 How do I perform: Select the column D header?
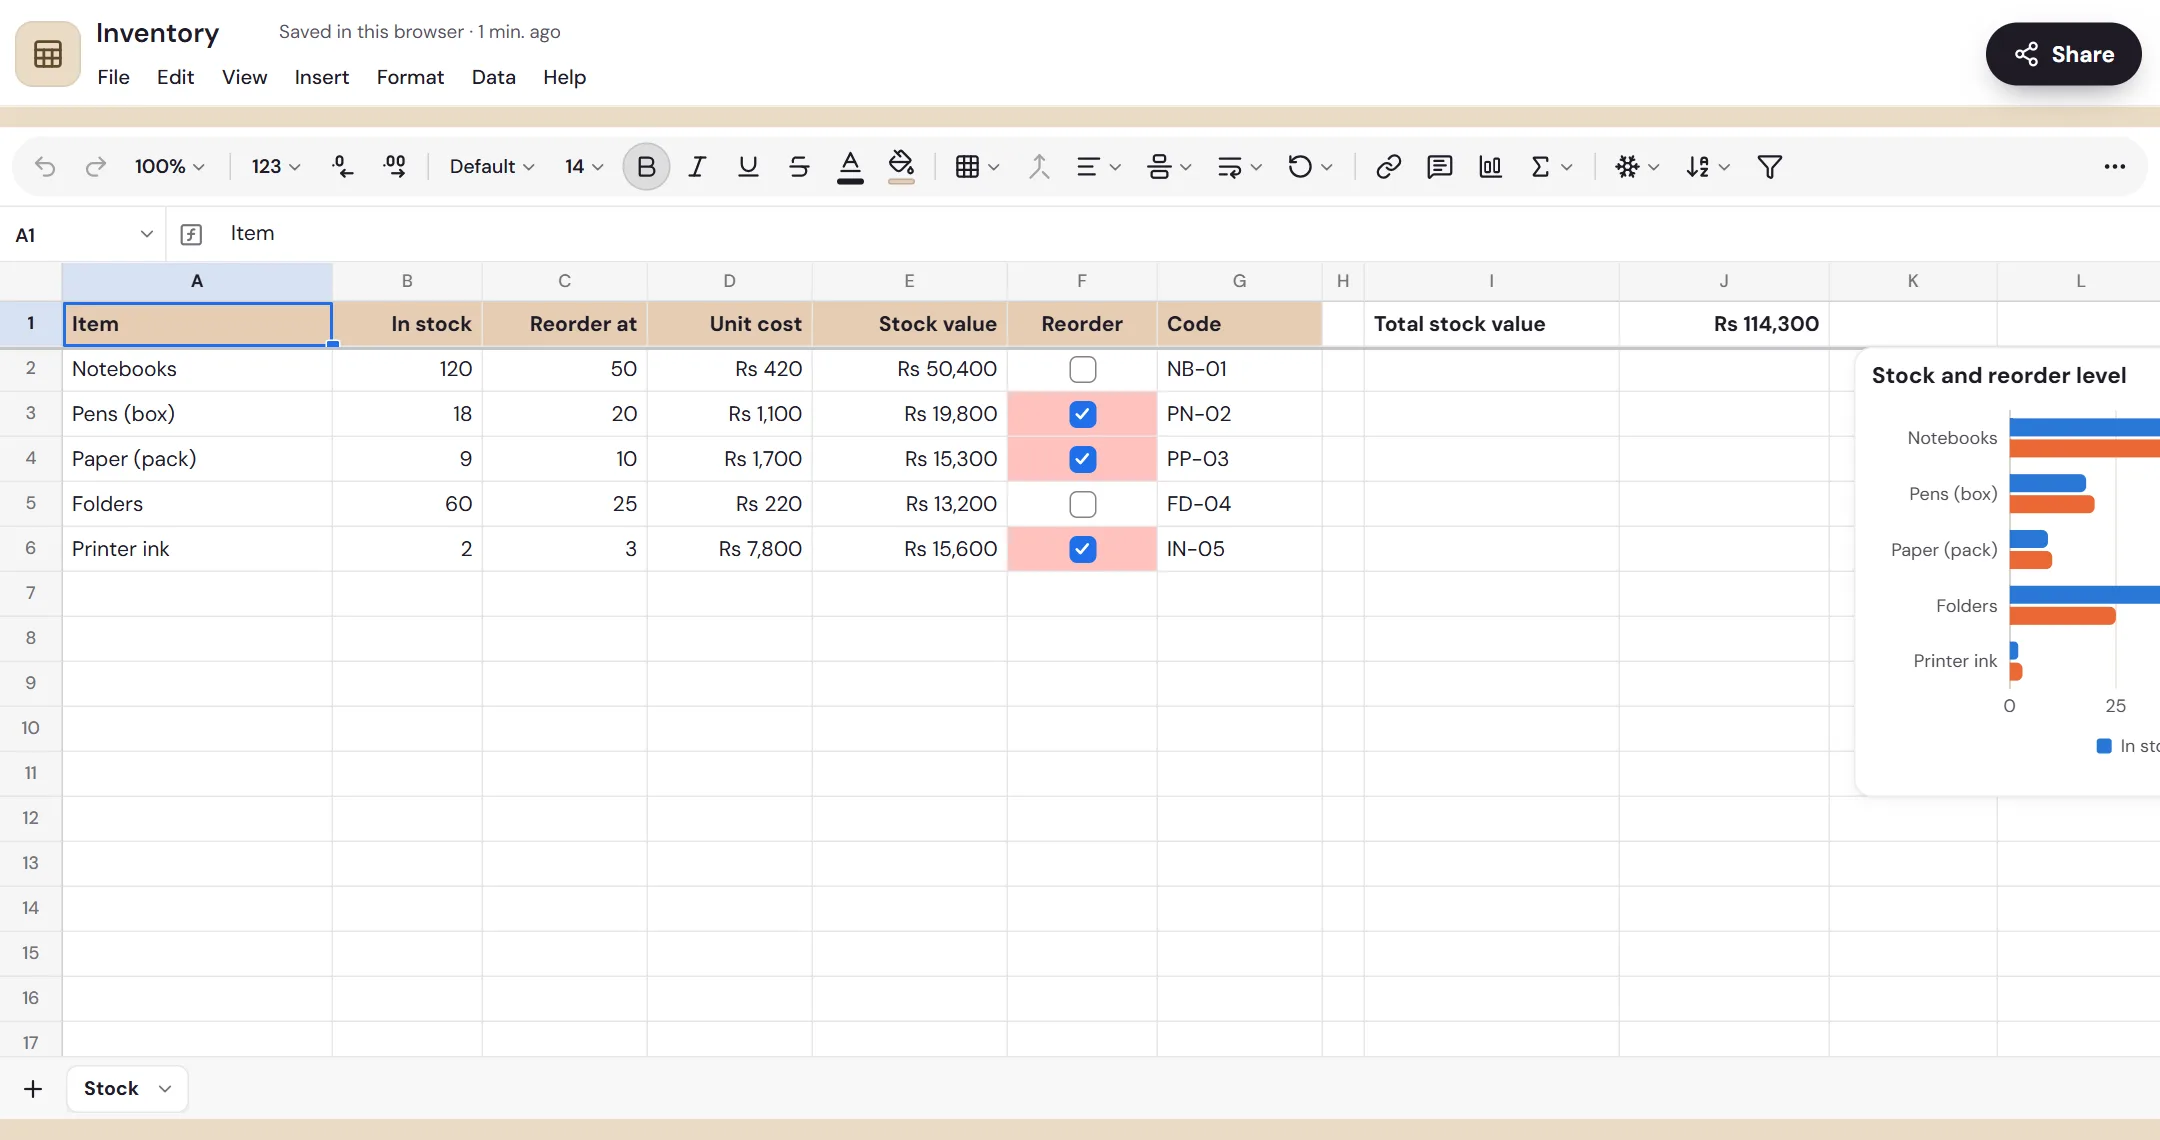(729, 281)
